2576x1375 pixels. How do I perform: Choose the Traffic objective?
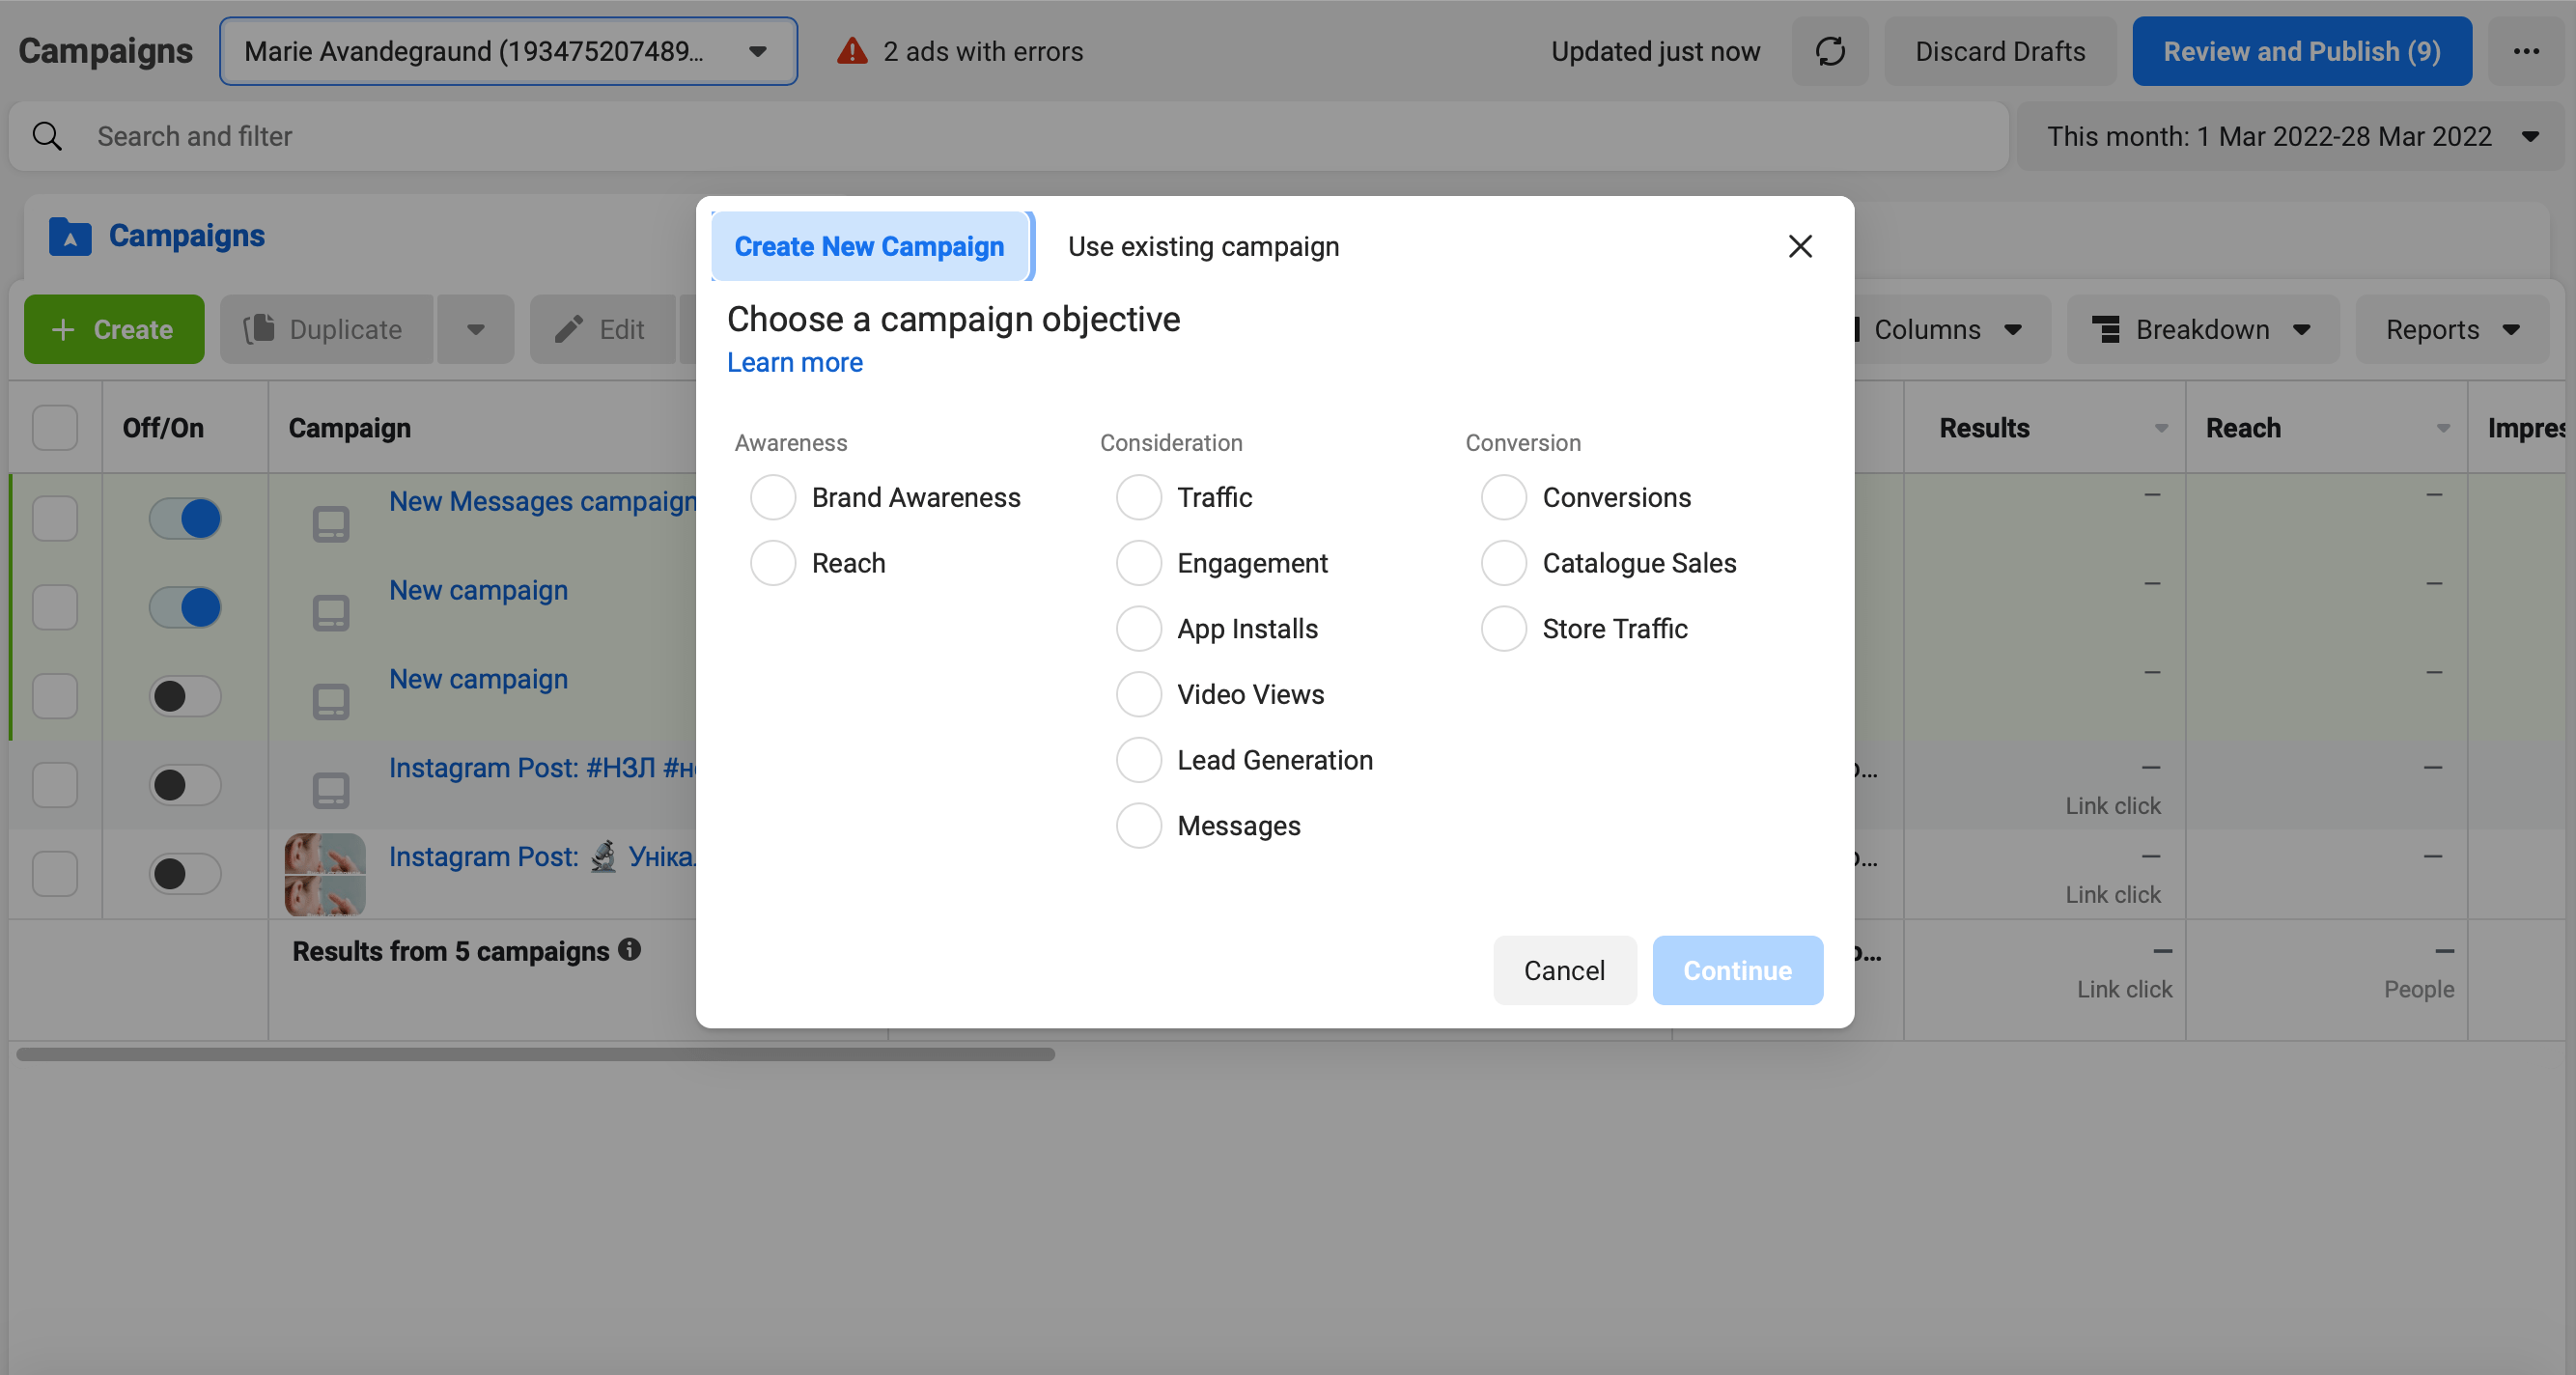pos(1139,497)
